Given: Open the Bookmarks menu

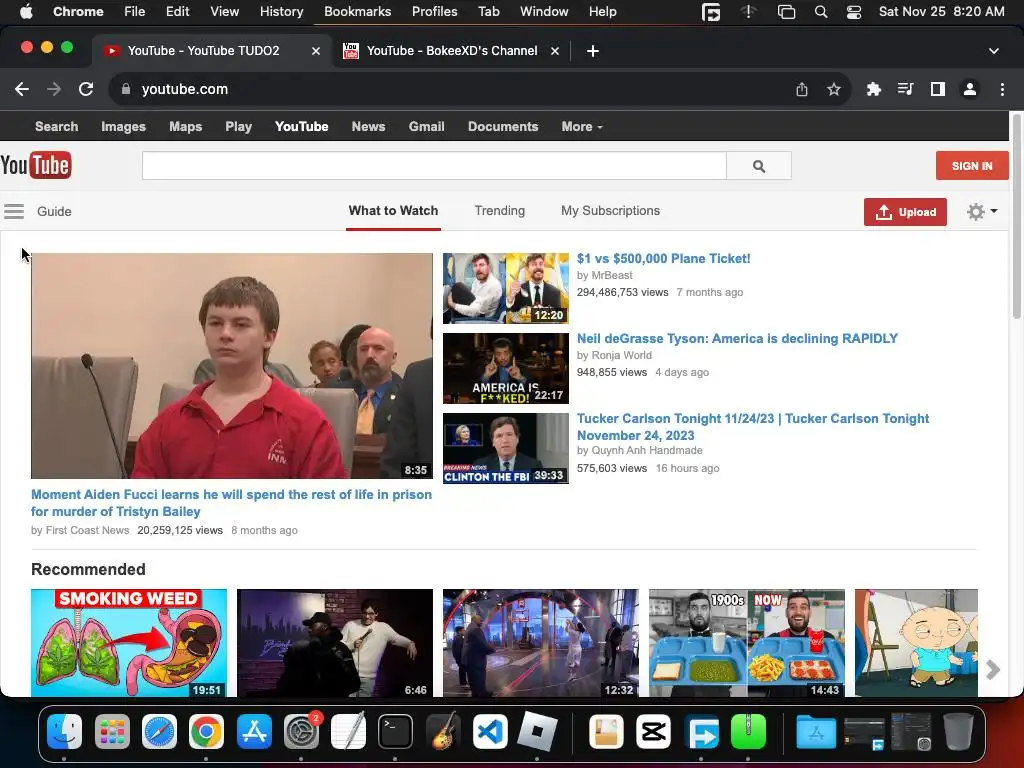Looking at the screenshot, I should point(357,12).
